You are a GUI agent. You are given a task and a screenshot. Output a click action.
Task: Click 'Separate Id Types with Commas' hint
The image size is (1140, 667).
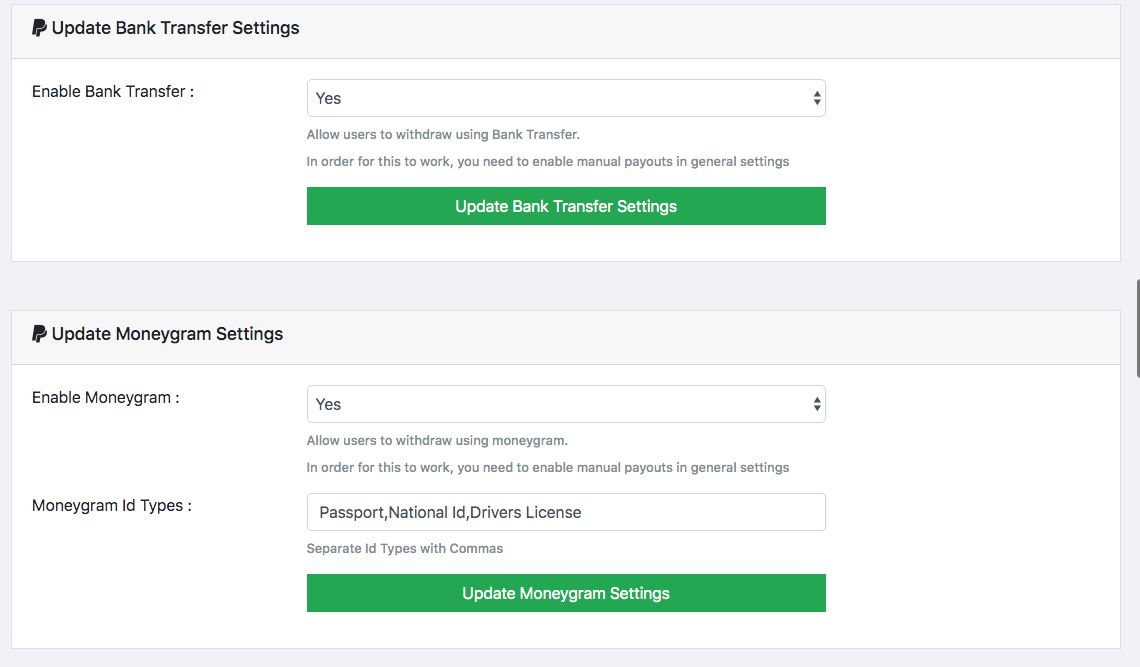click(405, 548)
